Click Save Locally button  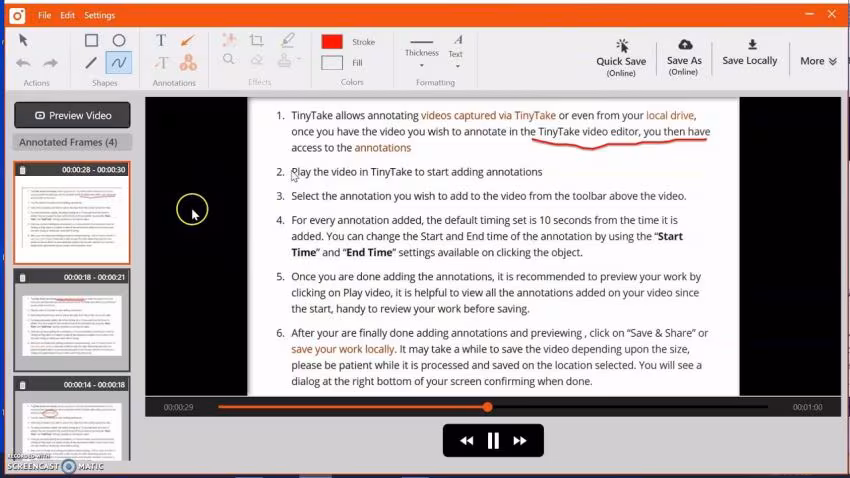pyautogui.click(x=750, y=53)
